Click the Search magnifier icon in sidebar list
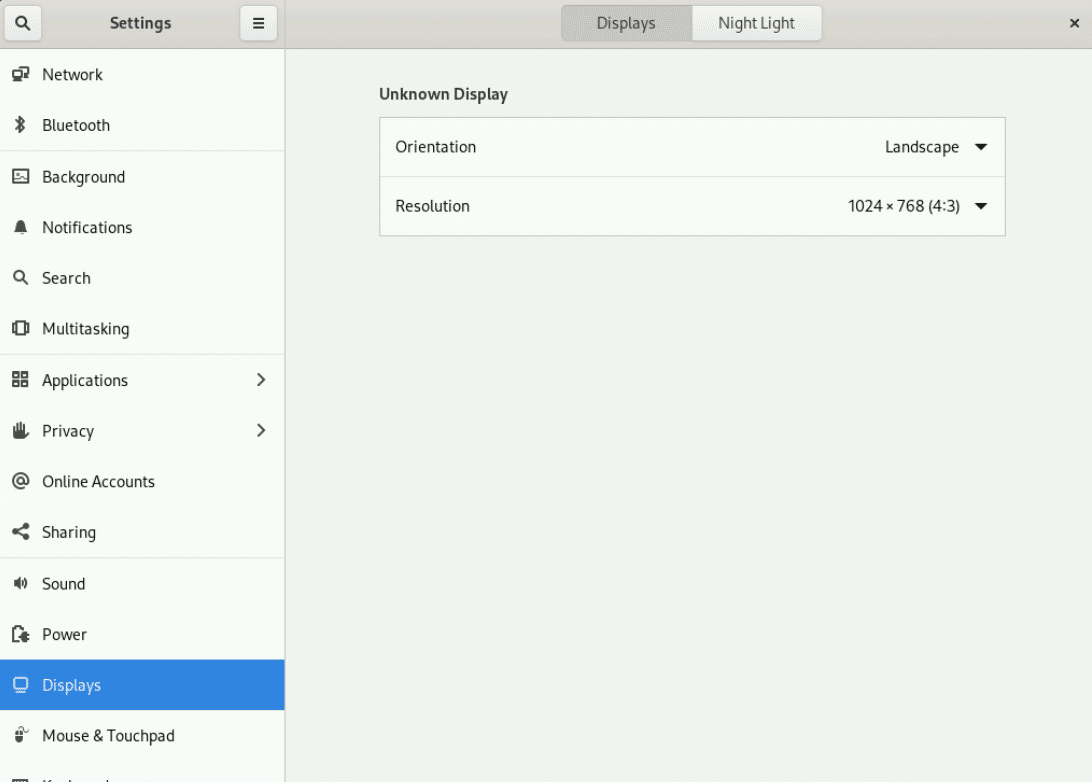 coord(21,278)
